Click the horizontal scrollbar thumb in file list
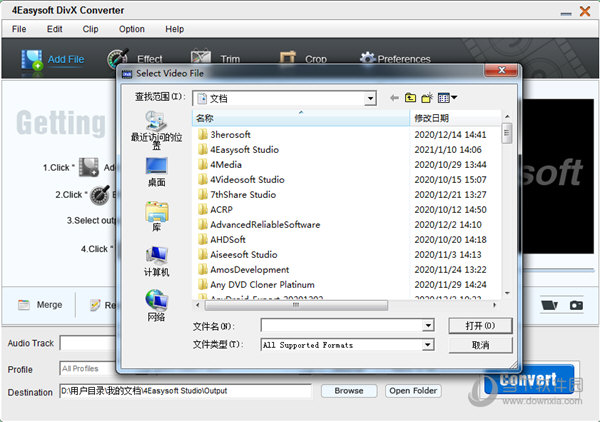The height and width of the screenshot is (422, 600). click(x=296, y=305)
